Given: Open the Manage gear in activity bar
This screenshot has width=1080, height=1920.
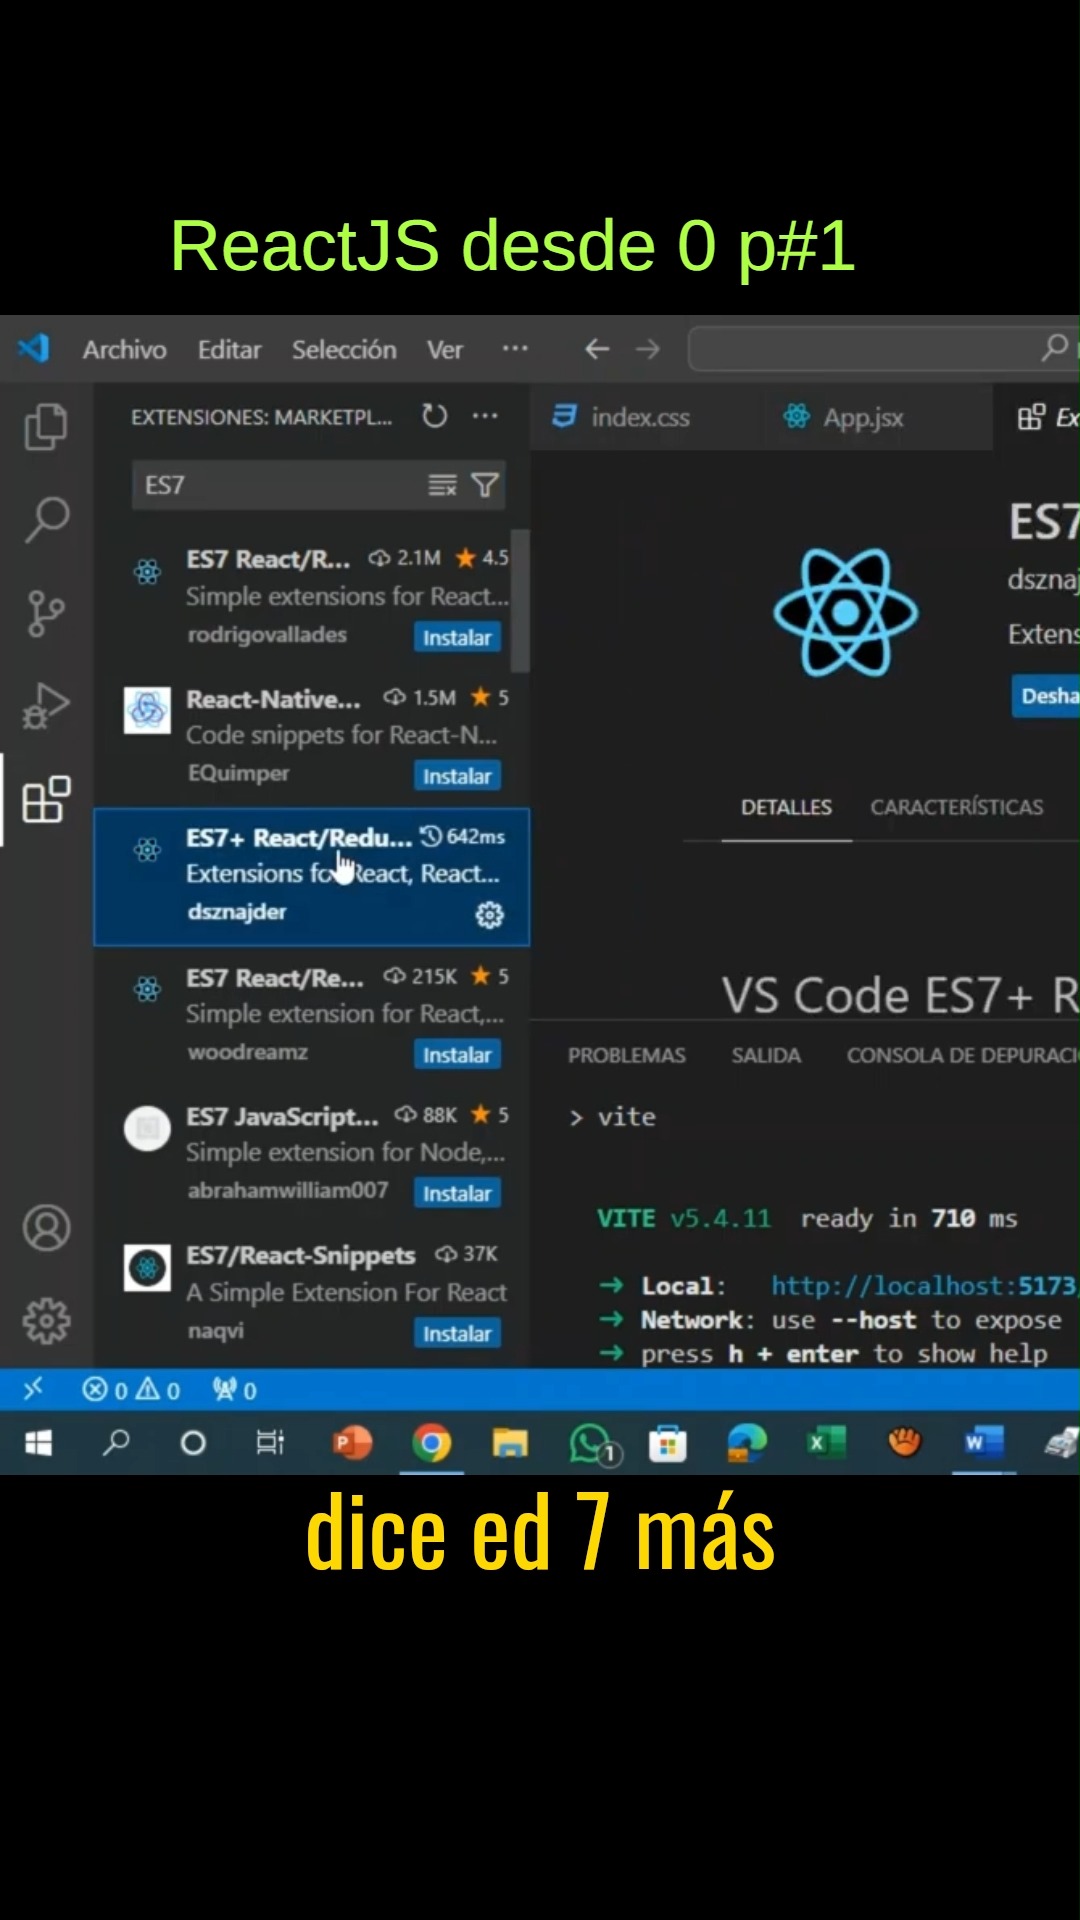Looking at the screenshot, I should pyautogui.click(x=46, y=1321).
